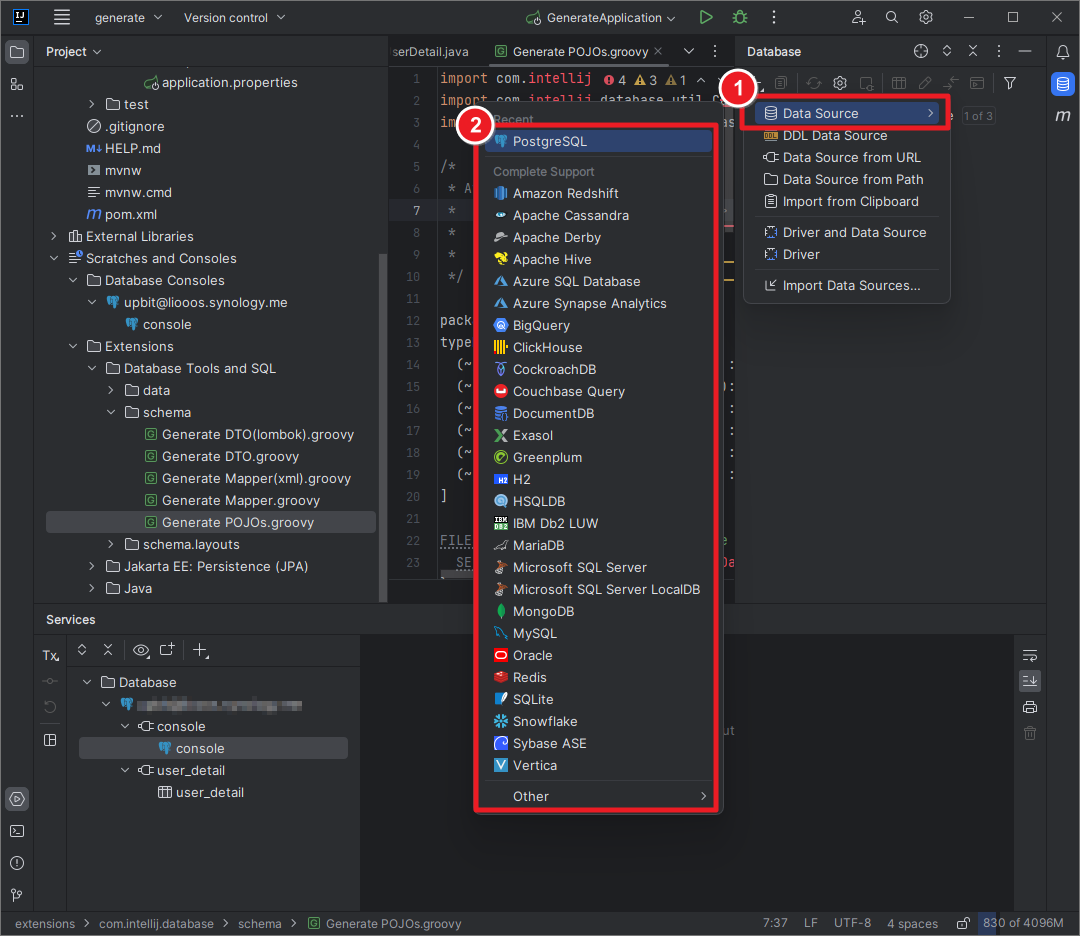Click the UTF-8 encoding in status bar
The height and width of the screenshot is (936, 1080).
click(x=853, y=923)
